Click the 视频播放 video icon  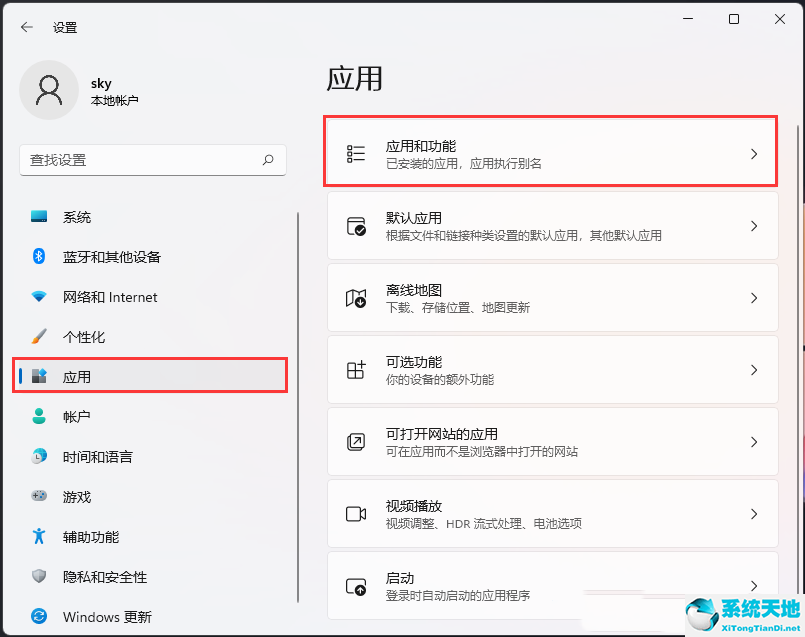[x=355, y=513]
